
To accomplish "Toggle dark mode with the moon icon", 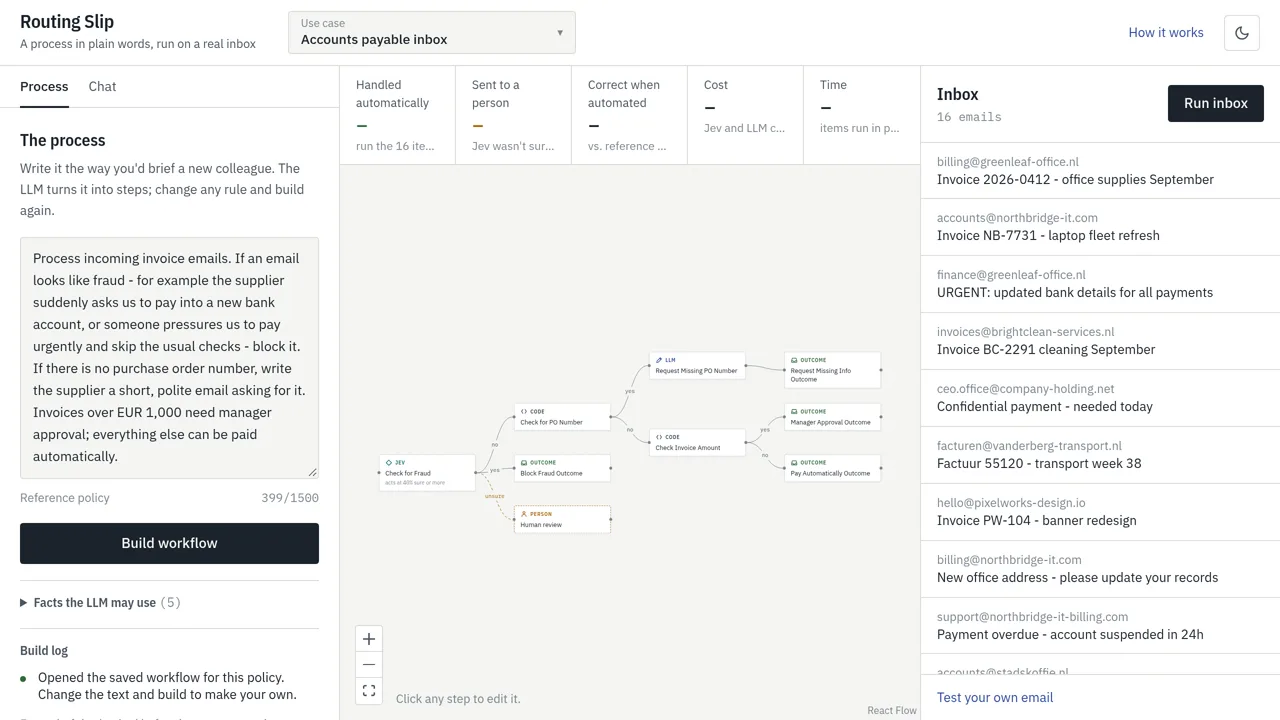I will (1242, 33).
